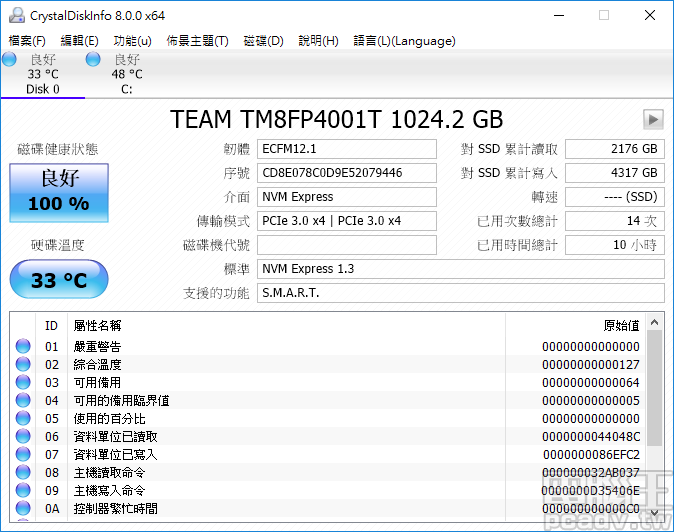Screen dimensions: 674x532
Task: Click the serial number field CD8E078C0D9E52079446
Action: pos(347,173)
